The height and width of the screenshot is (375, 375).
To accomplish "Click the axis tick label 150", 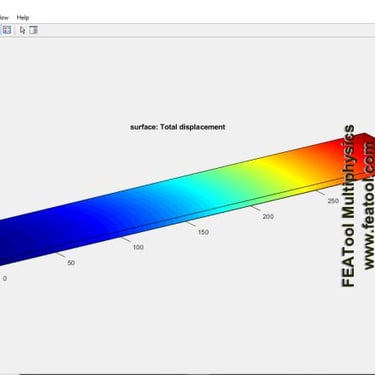I will (203, 232).
